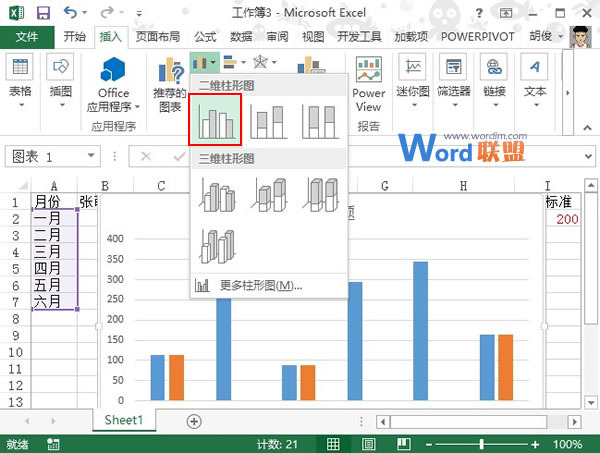Click the Redo arrow icon
Screen dimensions: 600x453
point(107,13)
